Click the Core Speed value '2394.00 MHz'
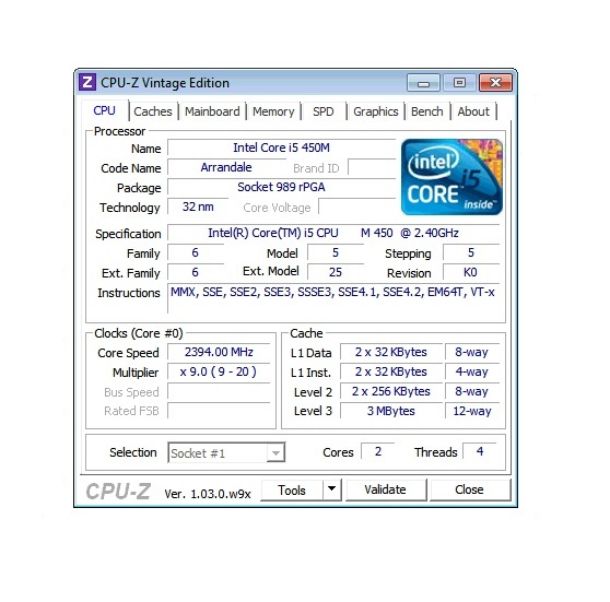This screenshot has height=602, width=610. click(x=219, y=352)
